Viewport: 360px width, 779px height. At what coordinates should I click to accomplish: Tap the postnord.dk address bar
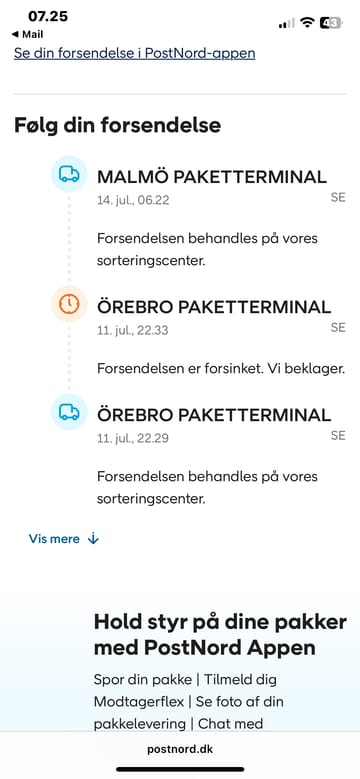180,749
